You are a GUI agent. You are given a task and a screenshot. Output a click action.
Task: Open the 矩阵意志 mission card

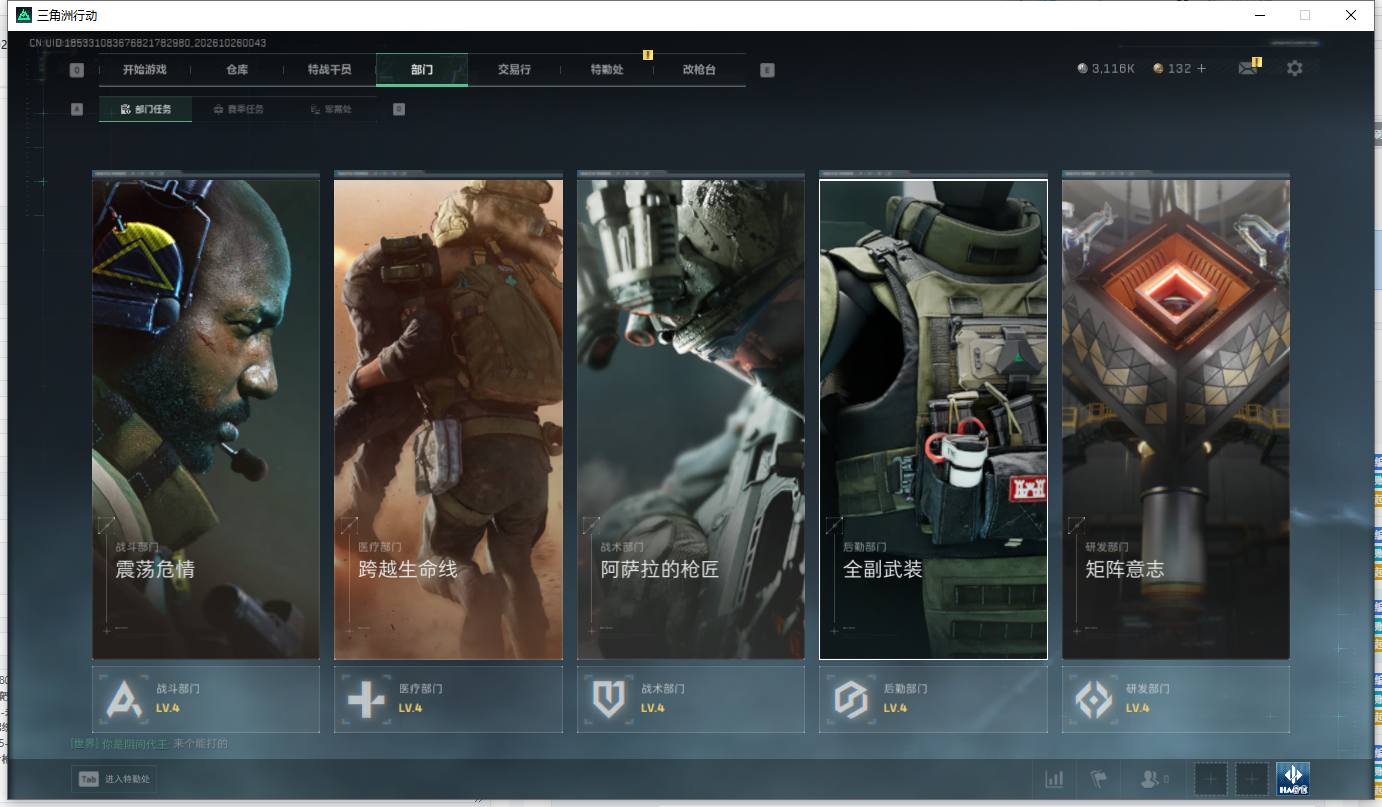click(x=1176, y=418)
